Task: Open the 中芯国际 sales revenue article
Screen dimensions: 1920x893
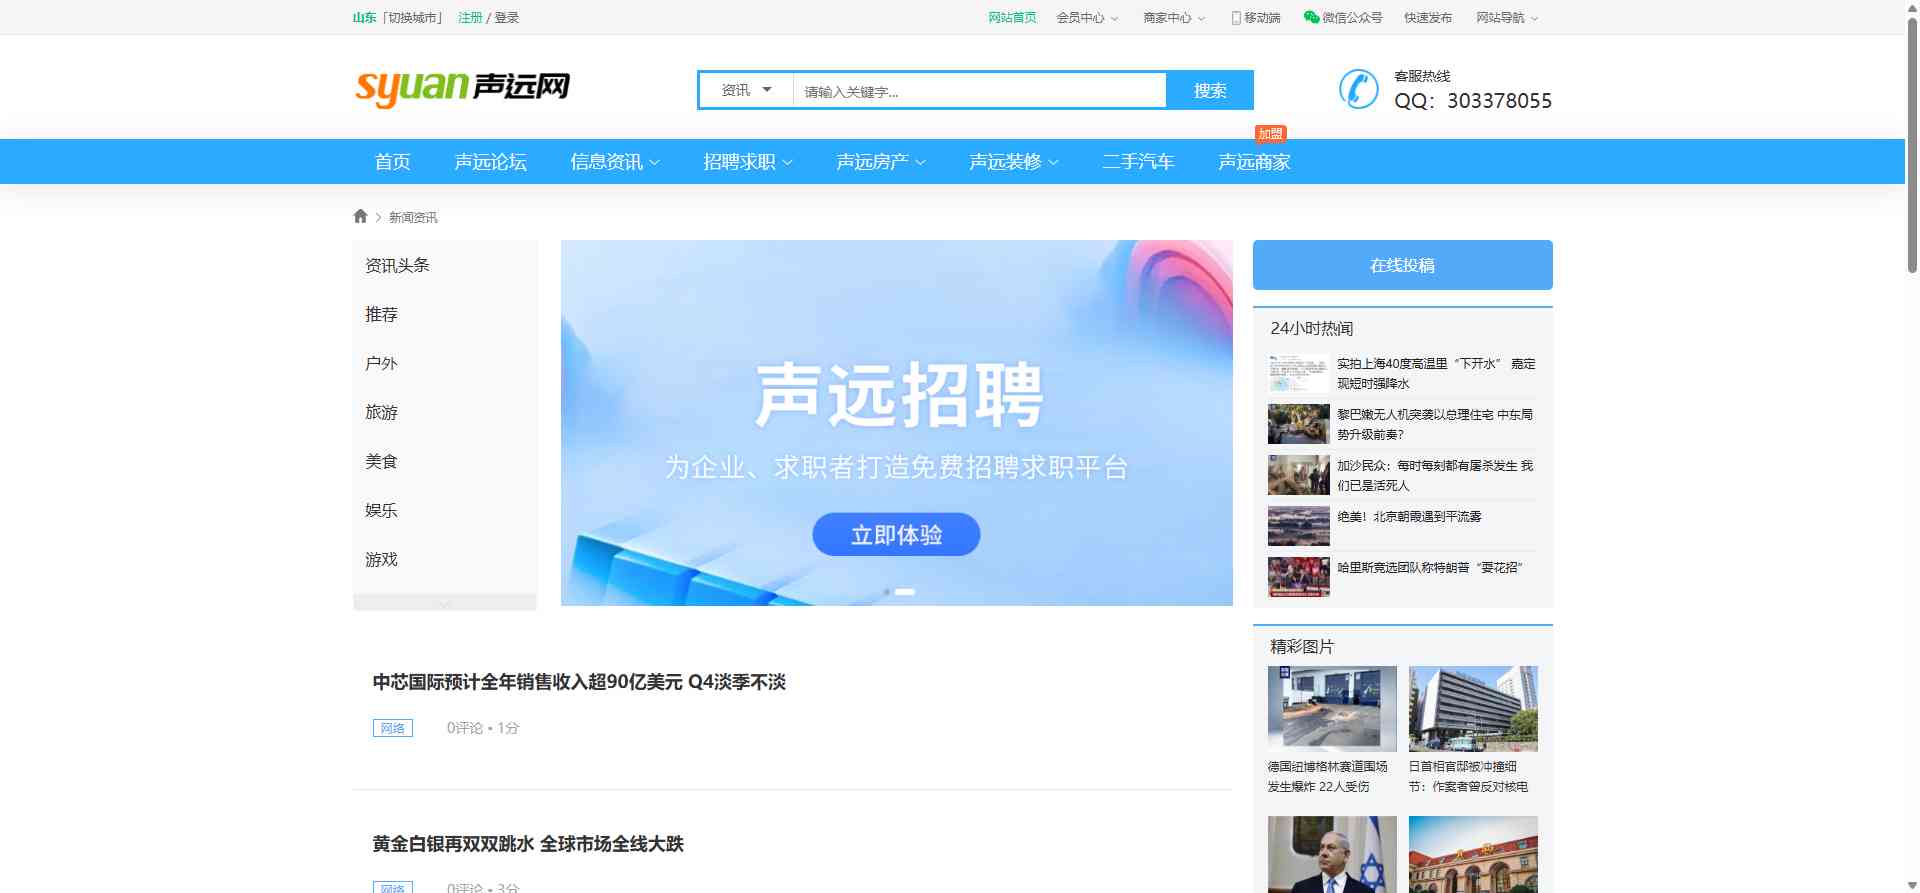Action: tap(579, 682)
